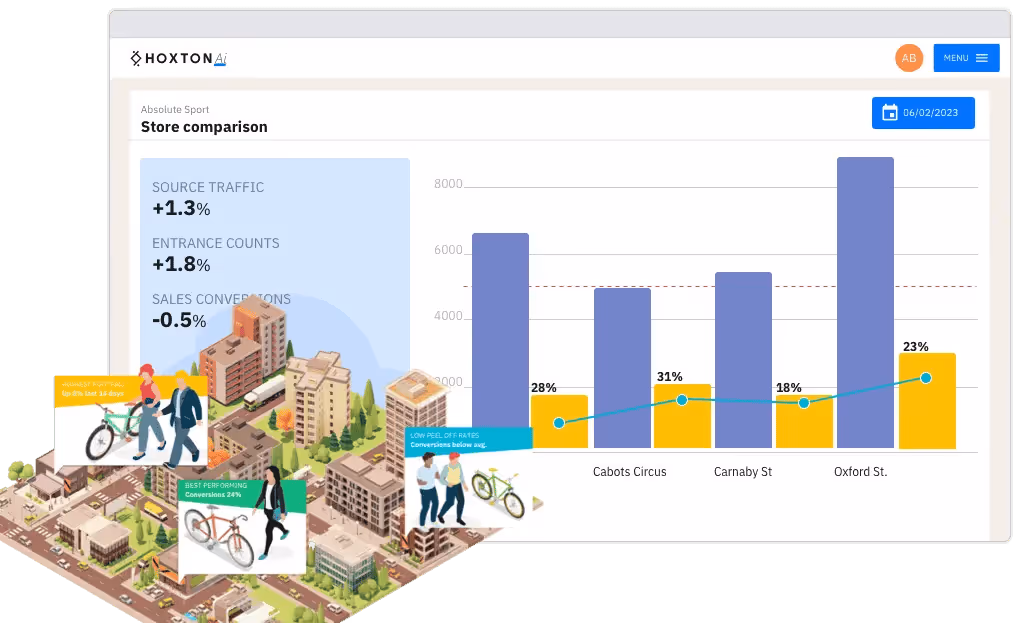
Task: Click the hamburger icon in MENU
Action: pyautogui.click(x=982, y=58)
